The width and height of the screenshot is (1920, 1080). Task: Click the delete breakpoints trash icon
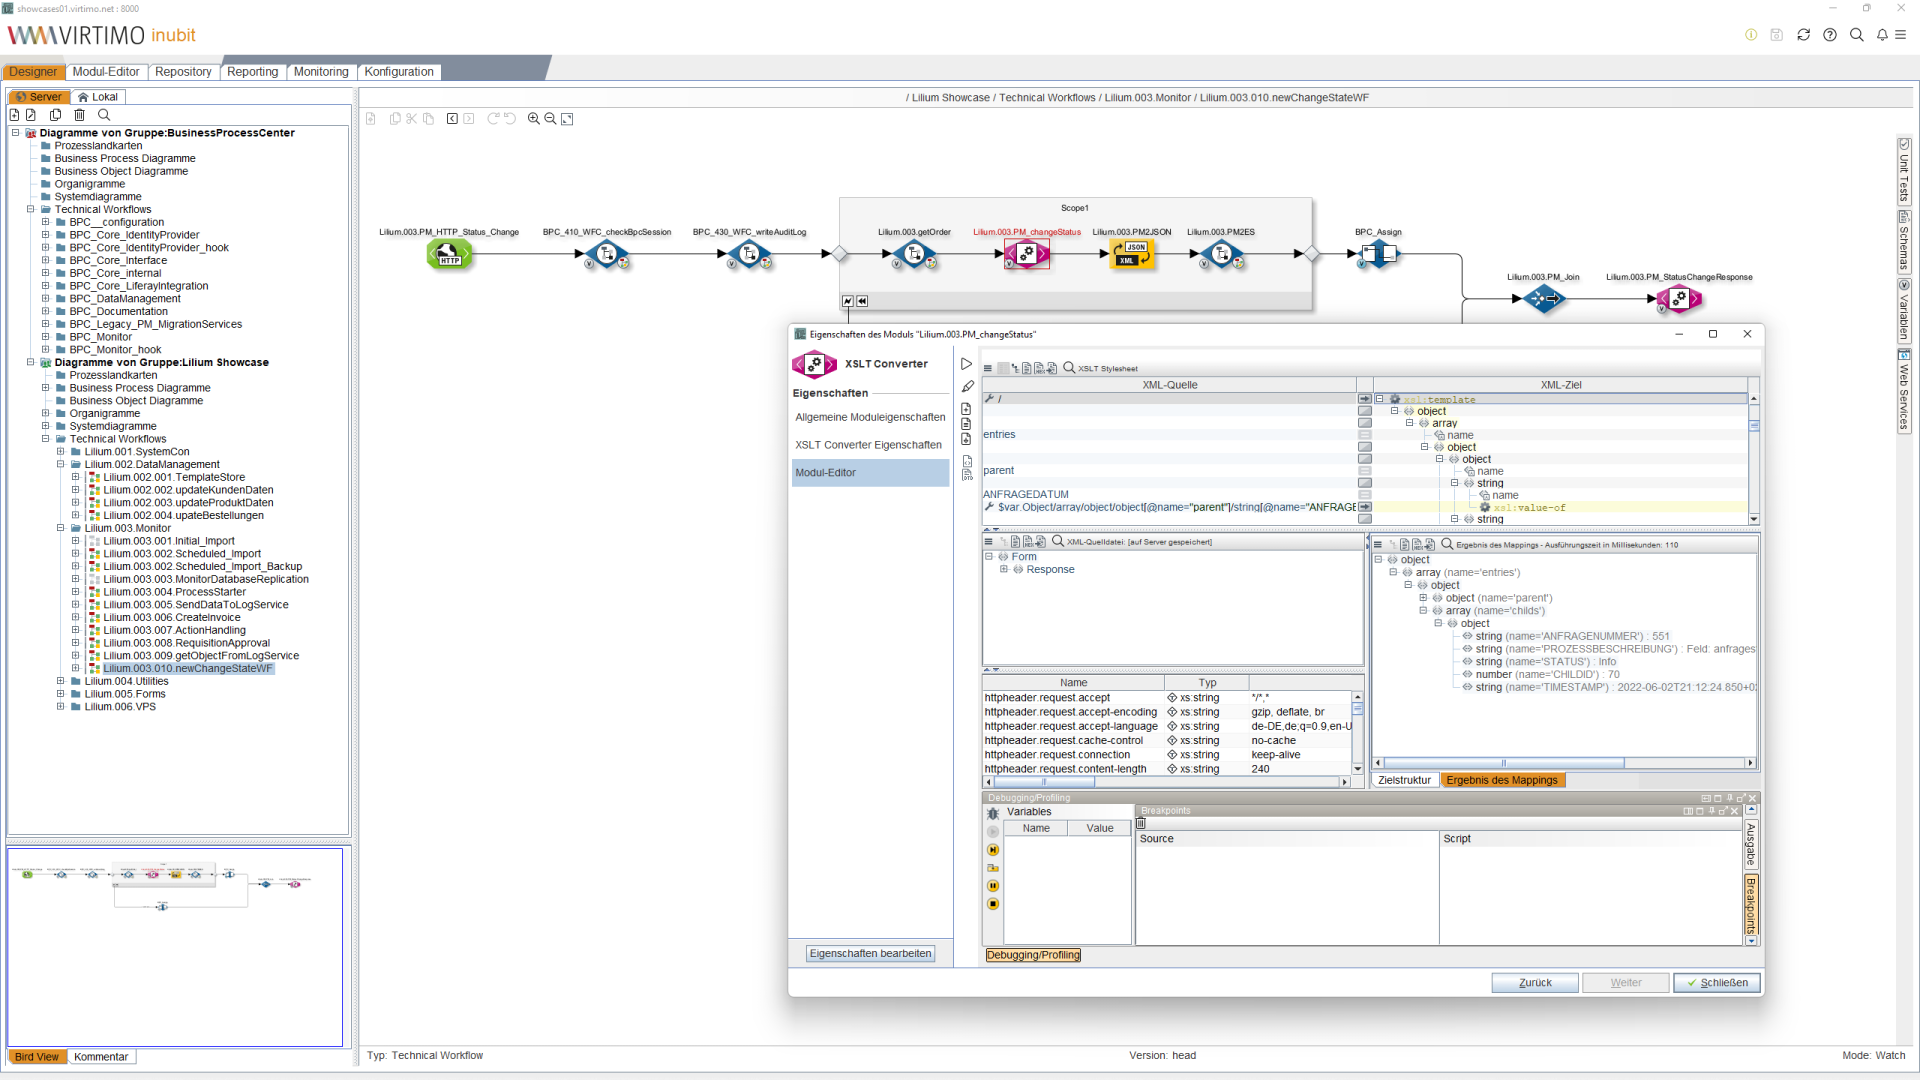click(x=1140, y=824)
